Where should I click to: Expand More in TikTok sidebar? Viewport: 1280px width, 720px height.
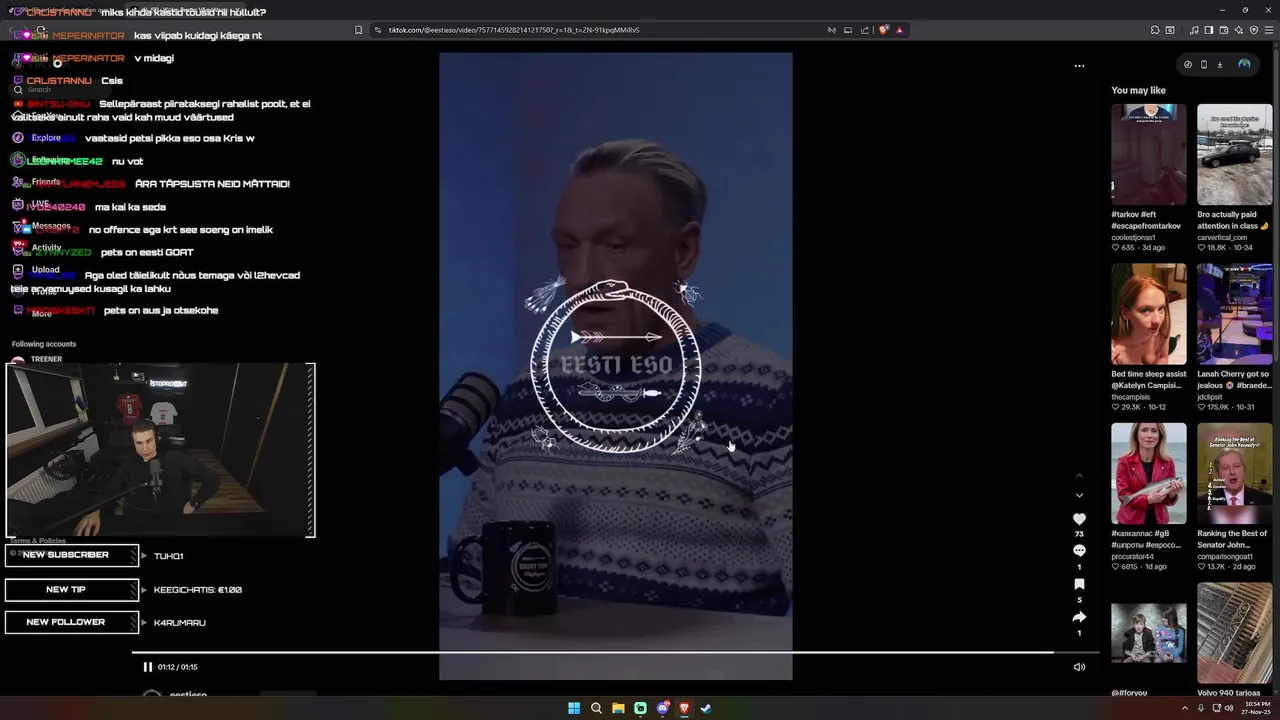click(x=41, y=314)
